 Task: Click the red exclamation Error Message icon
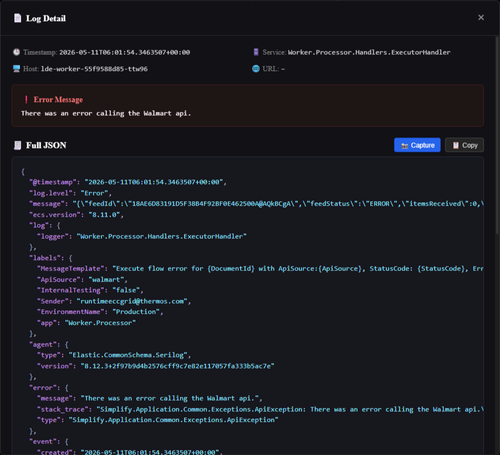tap(26, 99)
